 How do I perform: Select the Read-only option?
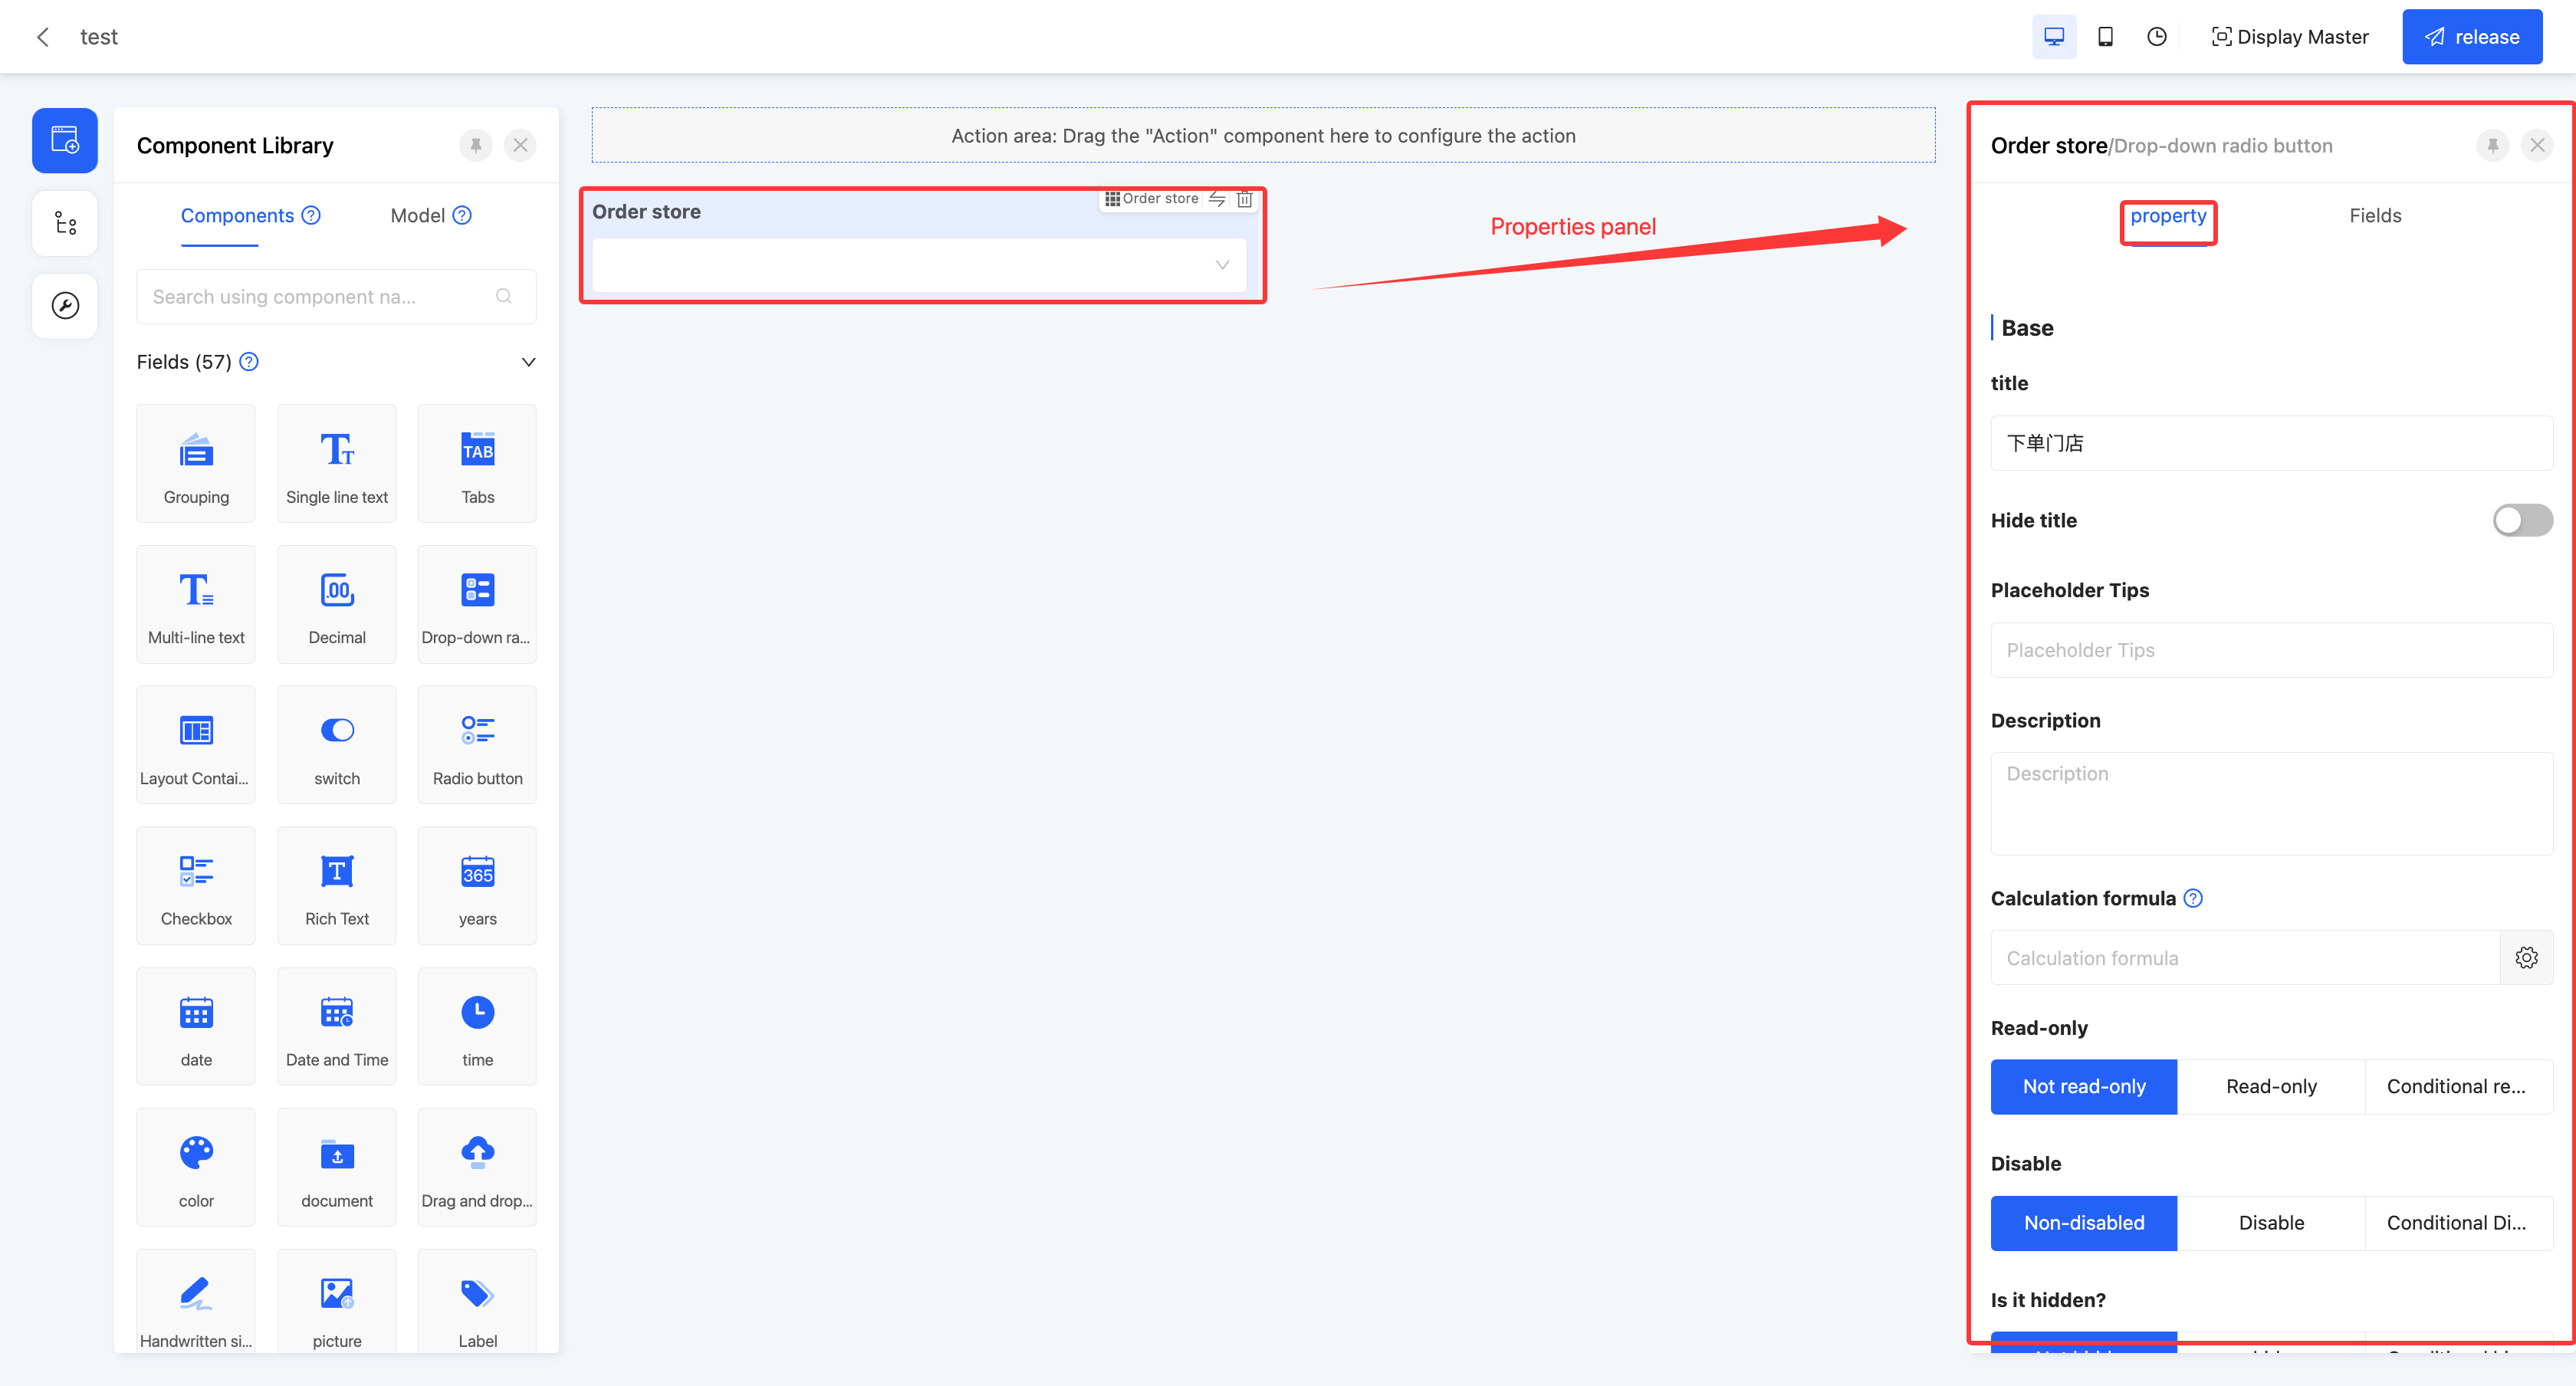pyautogui.click(x=2271, y=1086)
